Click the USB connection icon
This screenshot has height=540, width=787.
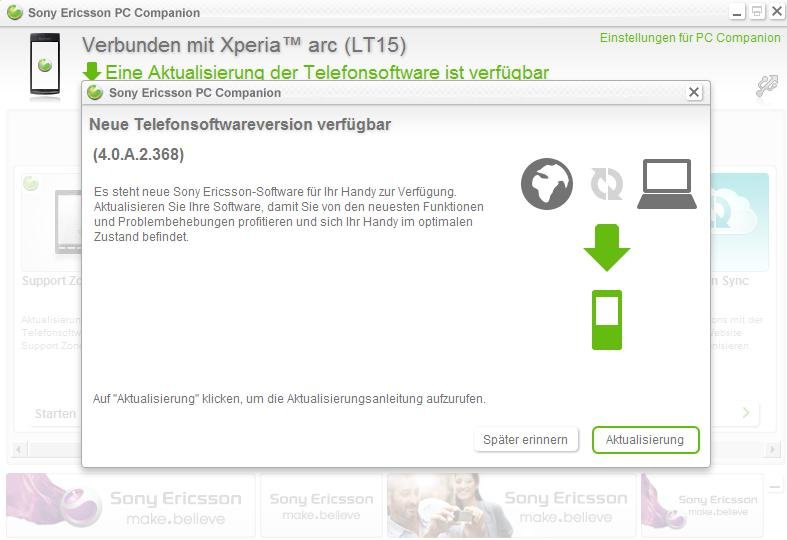pyautogui.click(x=767, y=86)
